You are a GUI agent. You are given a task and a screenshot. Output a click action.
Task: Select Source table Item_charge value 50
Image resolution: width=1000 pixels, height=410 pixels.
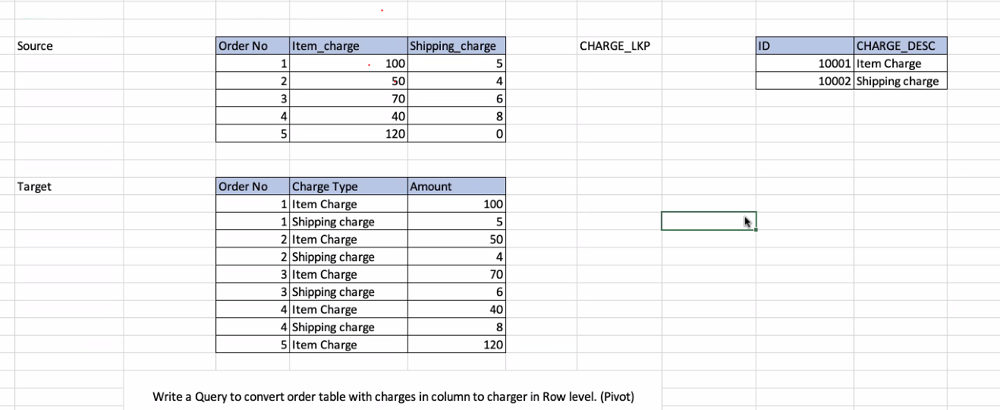pos(348,81)
